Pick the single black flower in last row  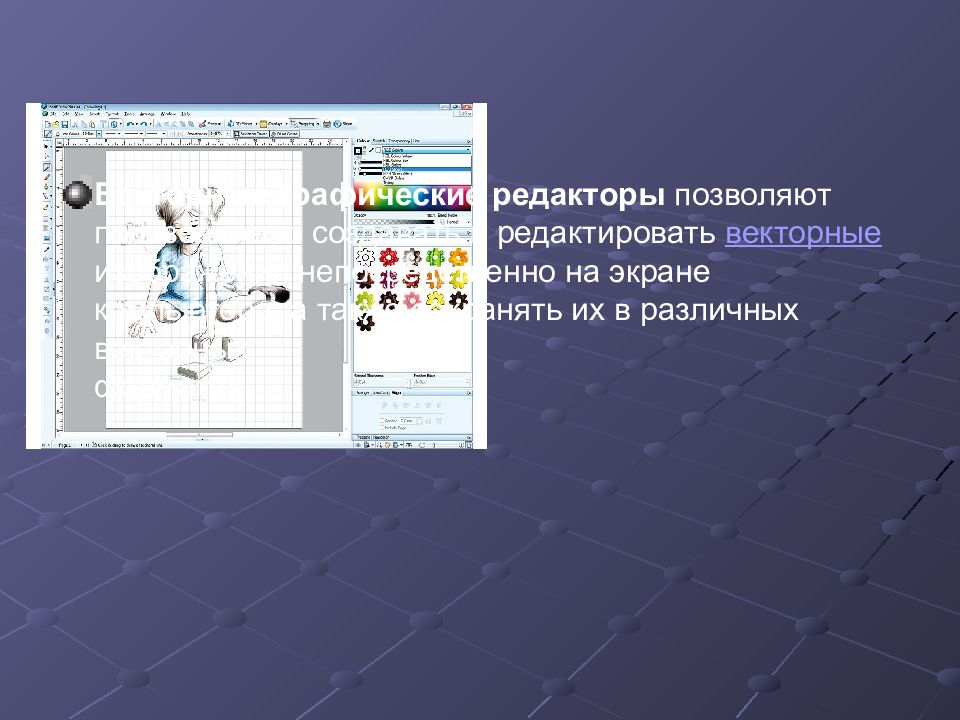point(366,321)
